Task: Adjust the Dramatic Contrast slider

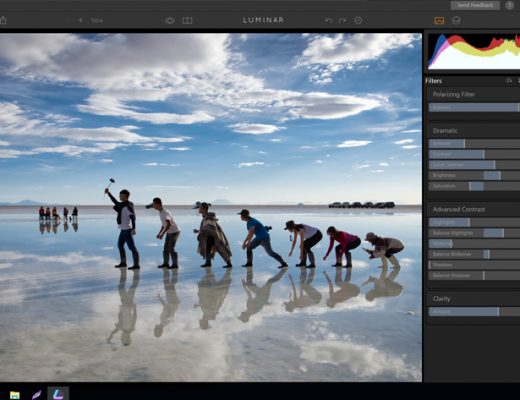Action: pyautogui.click(x=474, y=154)
